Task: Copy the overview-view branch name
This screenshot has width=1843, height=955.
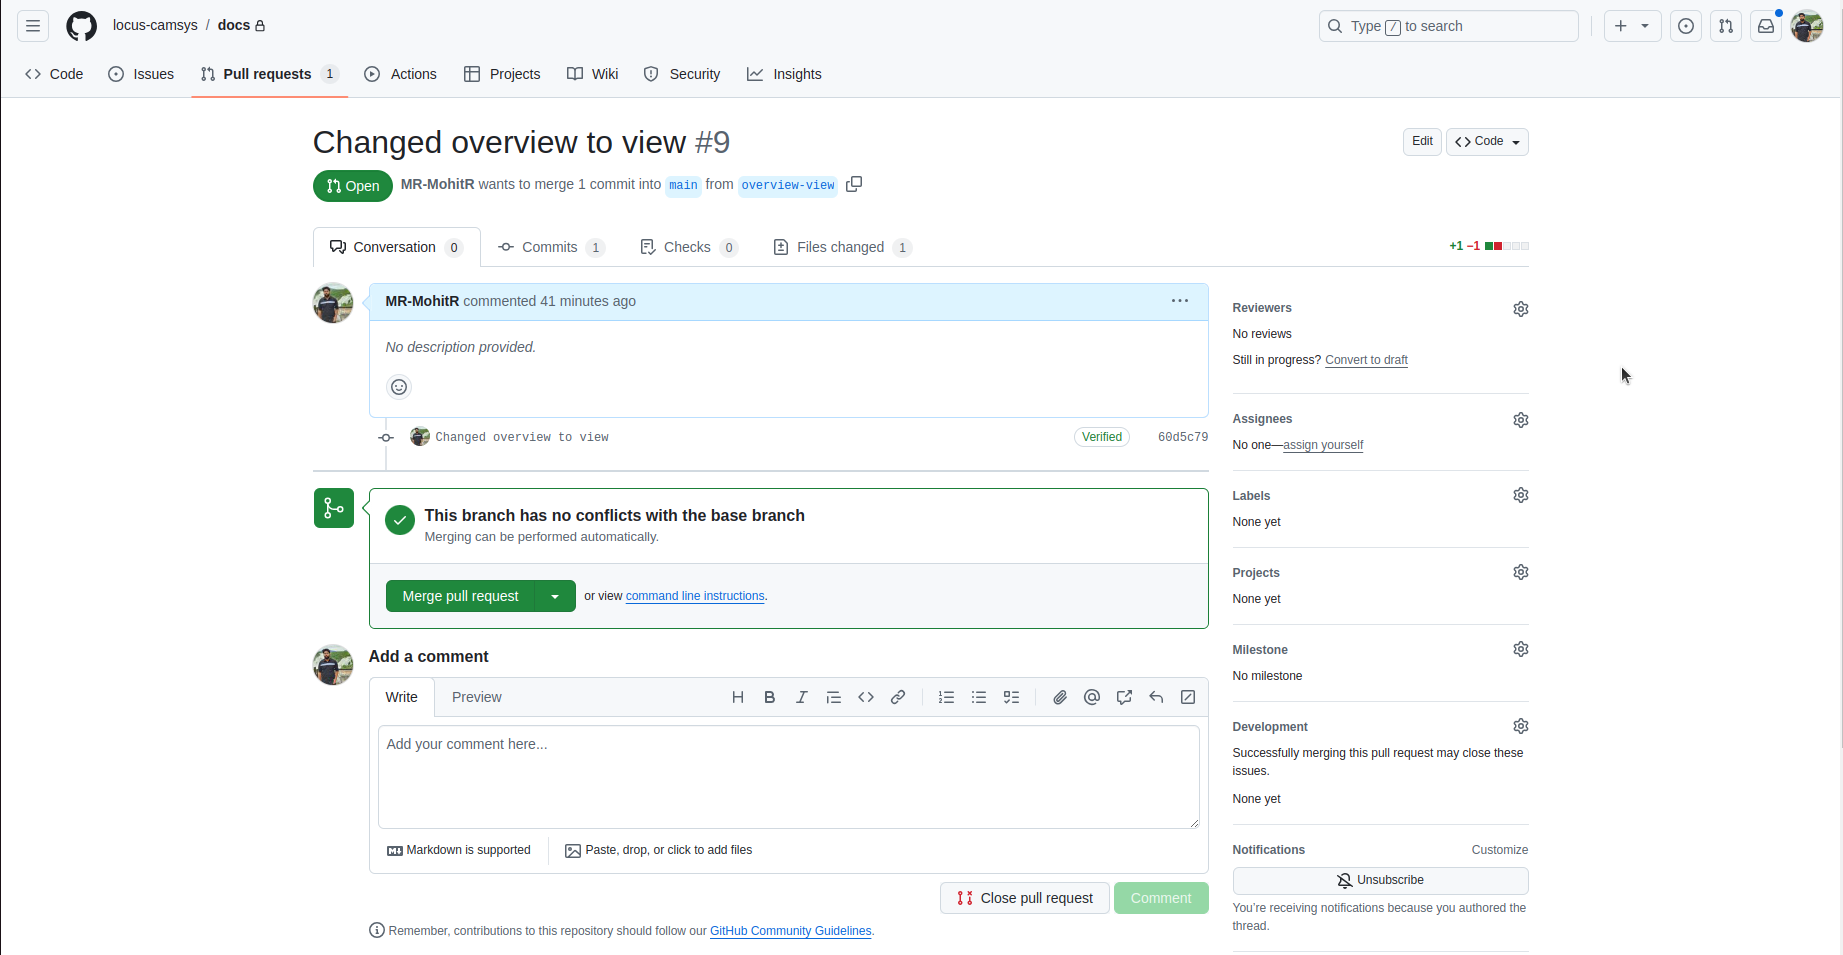Action: [x=854, y=184]
